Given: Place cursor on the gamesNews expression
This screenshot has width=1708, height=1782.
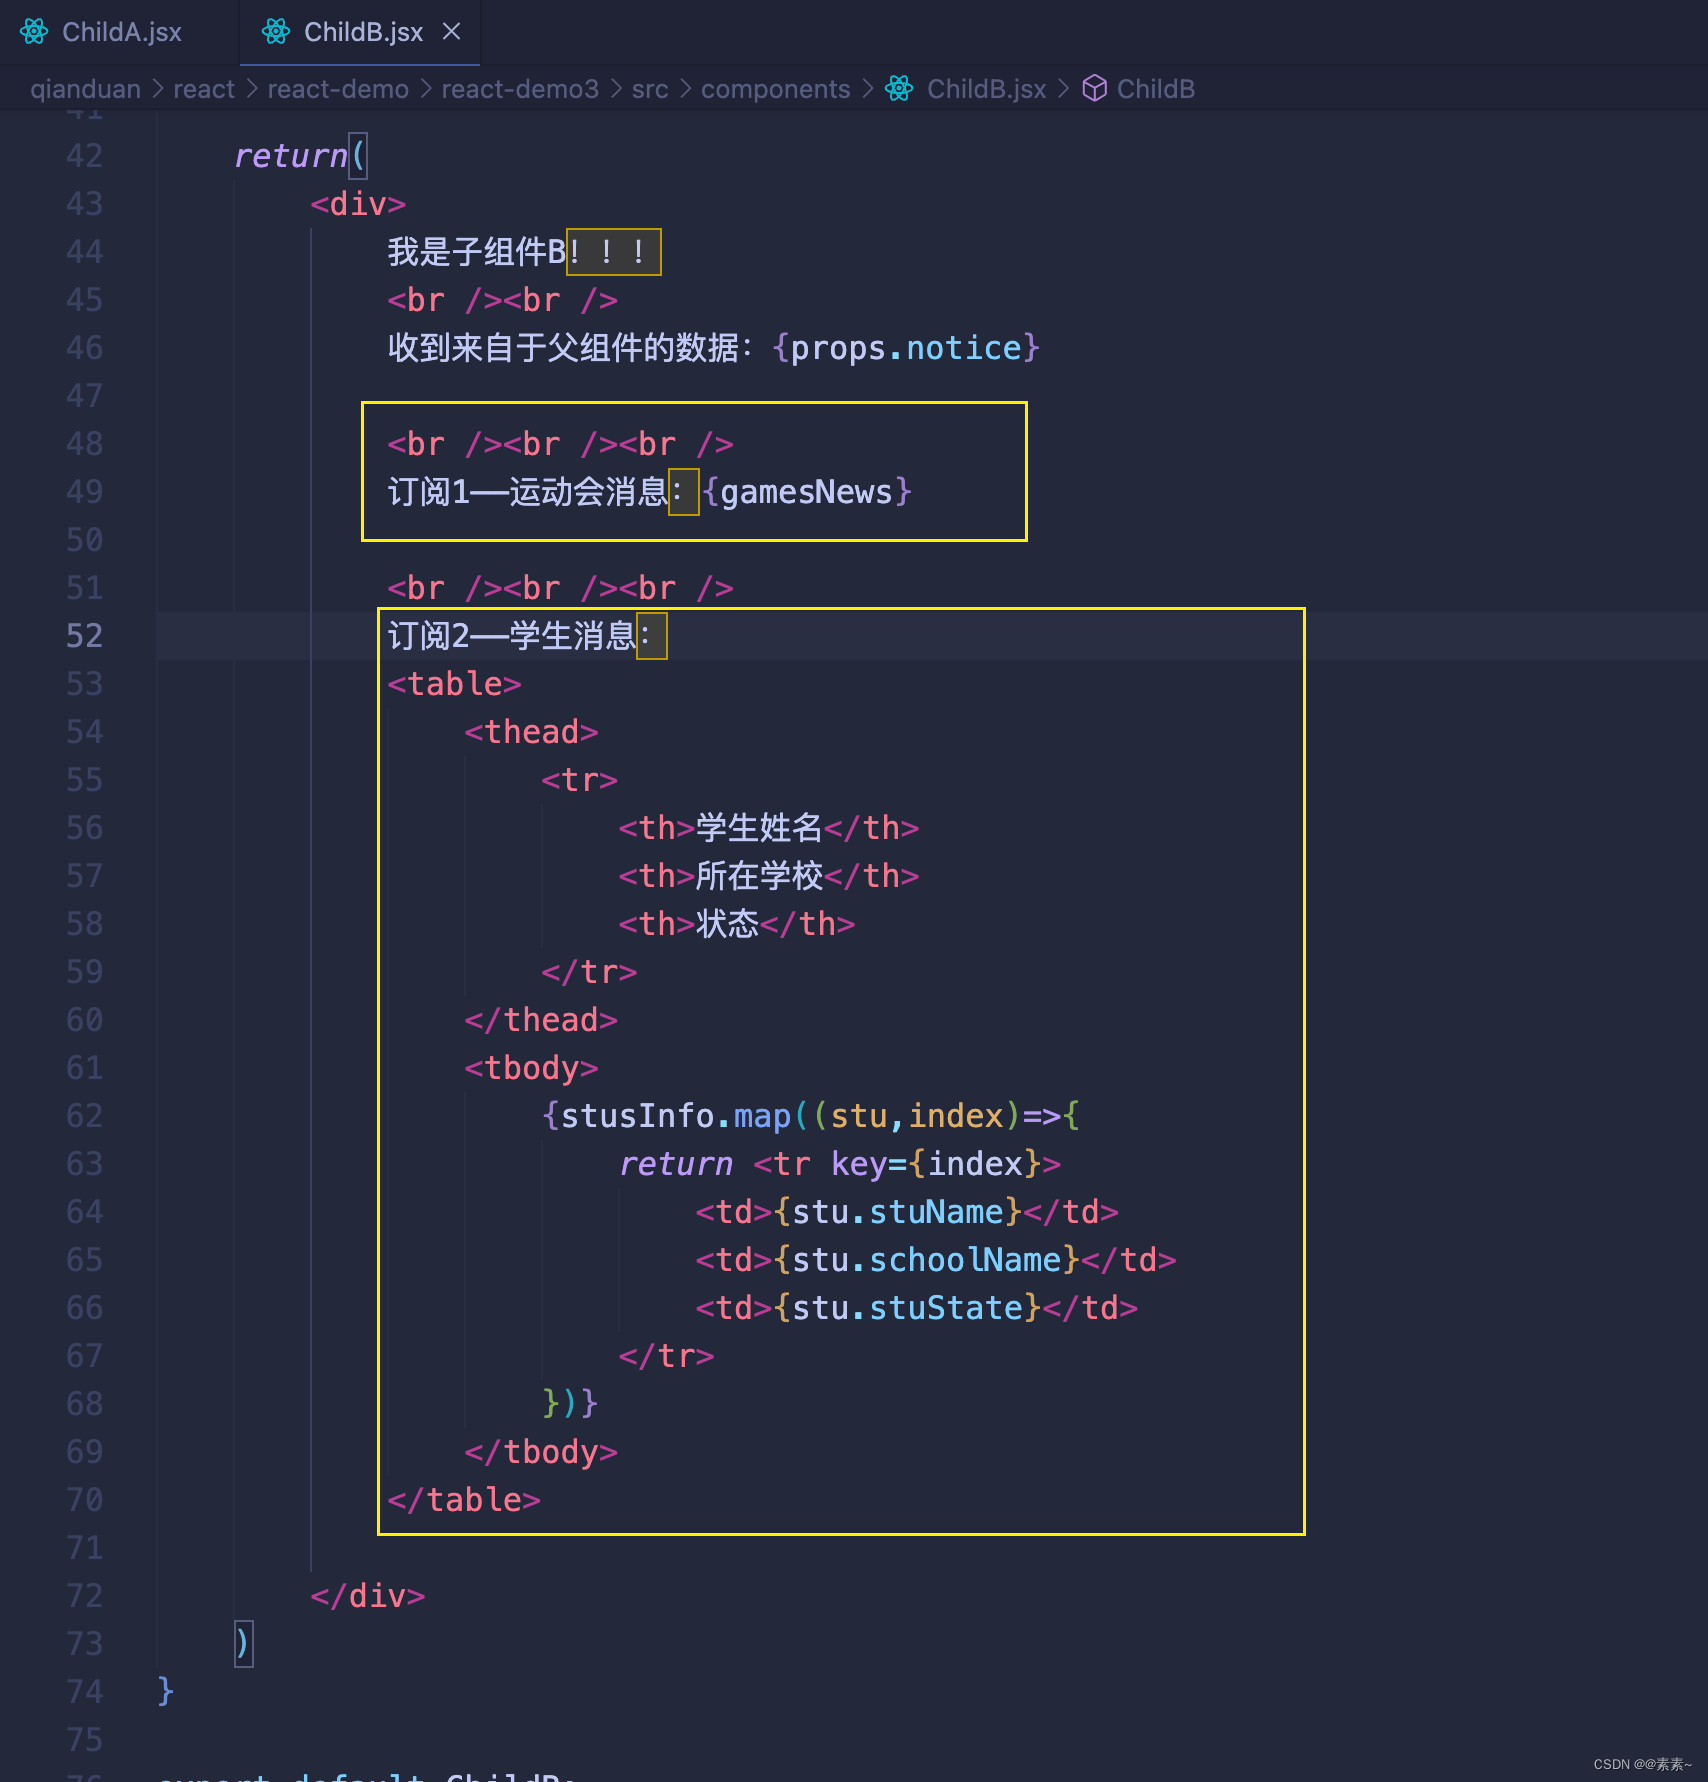Looking at the screenshot, I should coord(806,491).
